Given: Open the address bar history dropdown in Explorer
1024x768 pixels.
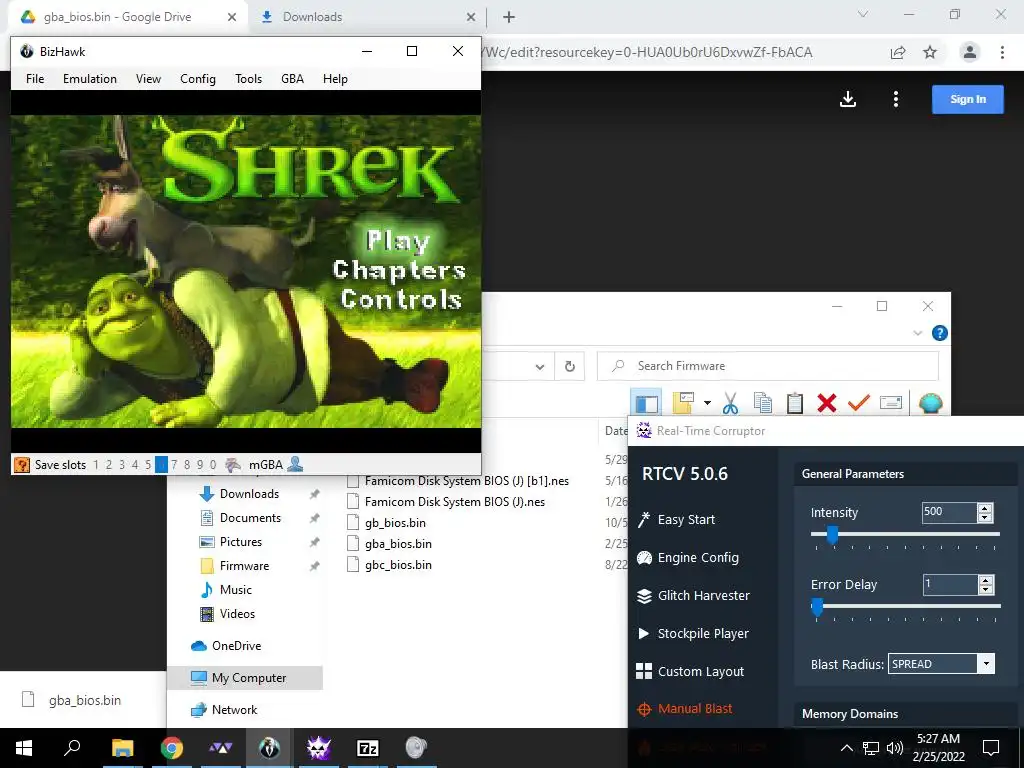Looking at the screenshot, I should pyautogui.click(x=540, y=366).
